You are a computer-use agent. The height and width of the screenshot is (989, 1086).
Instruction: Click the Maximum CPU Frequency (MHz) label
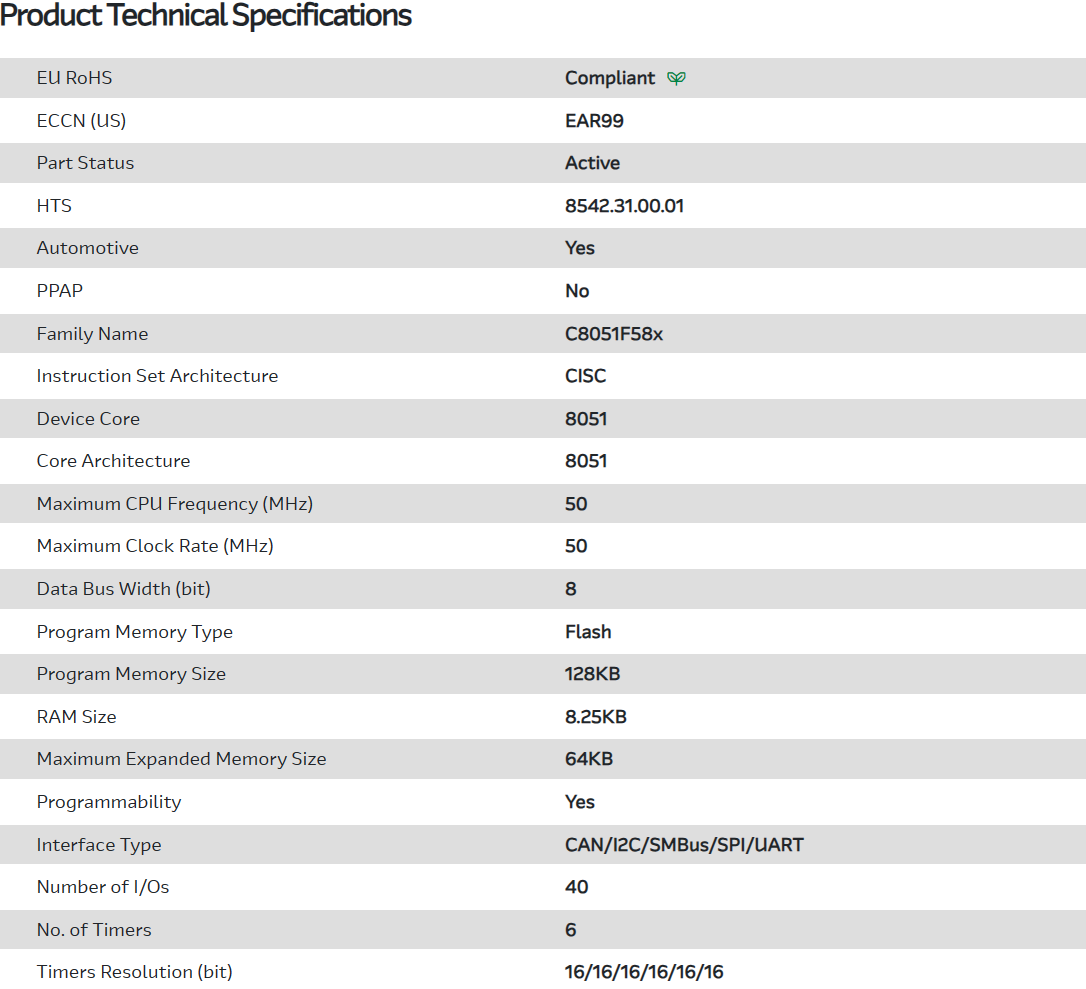[x=174, y=504]
